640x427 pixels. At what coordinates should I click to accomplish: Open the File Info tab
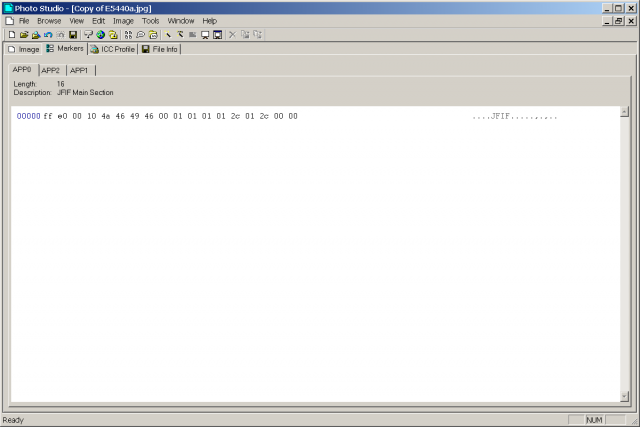point(160,49)
